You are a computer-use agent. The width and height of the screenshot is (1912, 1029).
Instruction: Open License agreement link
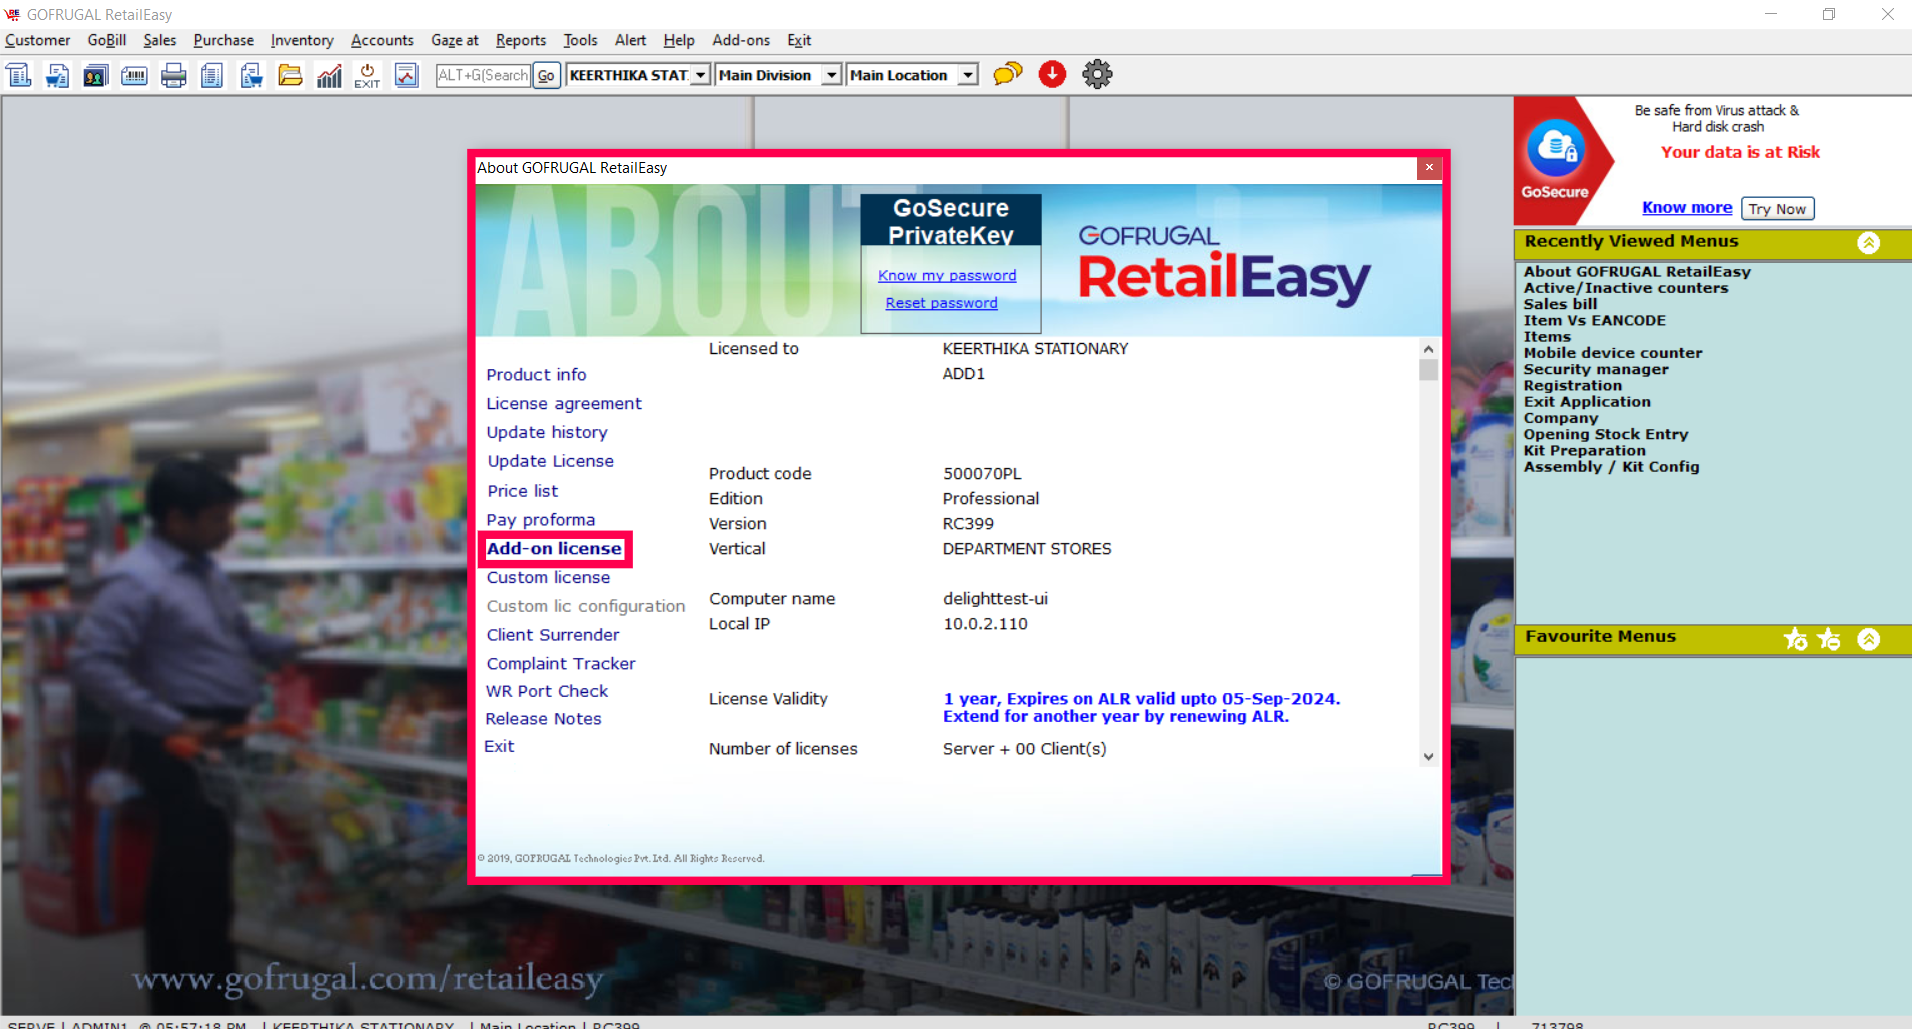coord(564,403)
